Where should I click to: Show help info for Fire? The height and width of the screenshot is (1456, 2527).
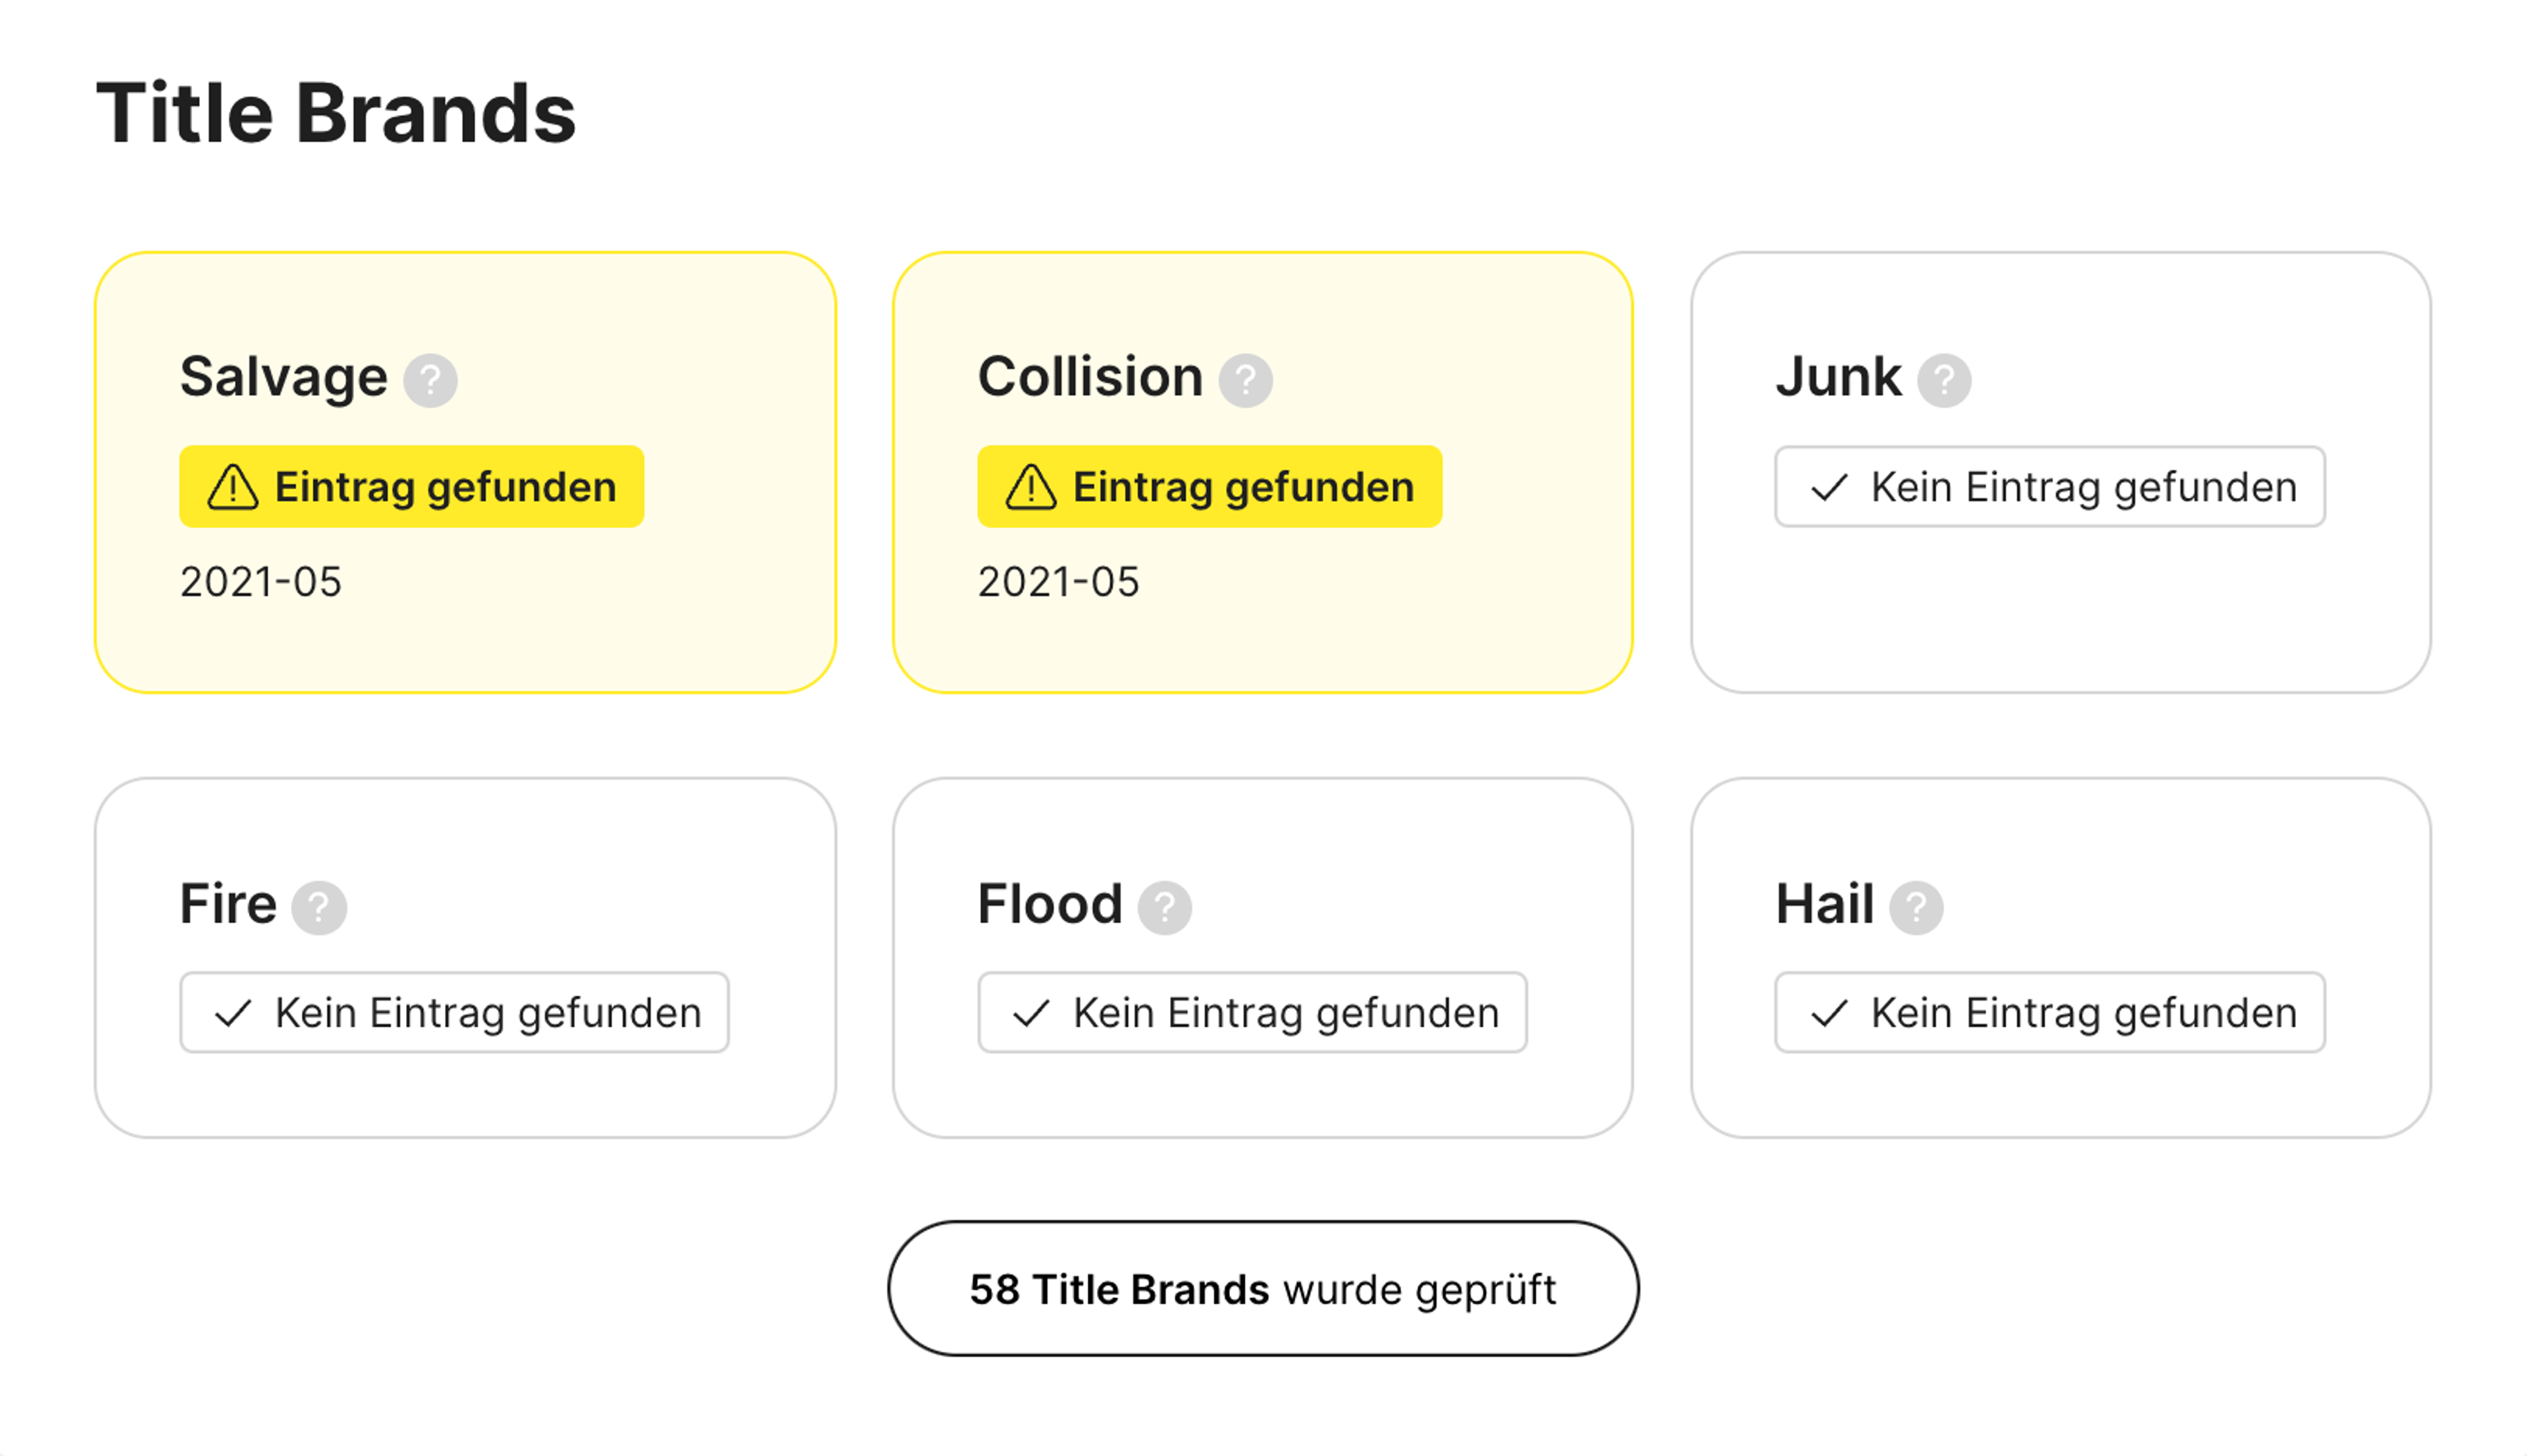319,907
